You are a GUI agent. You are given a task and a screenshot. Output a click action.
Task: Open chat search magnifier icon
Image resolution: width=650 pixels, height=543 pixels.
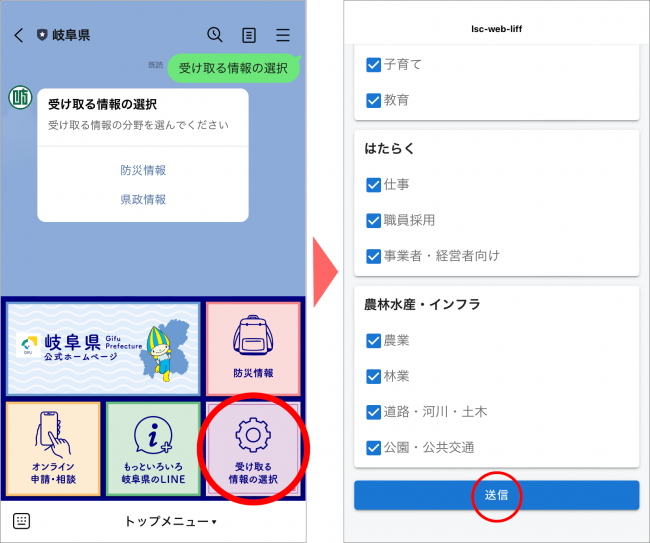[x=215, y=35]
